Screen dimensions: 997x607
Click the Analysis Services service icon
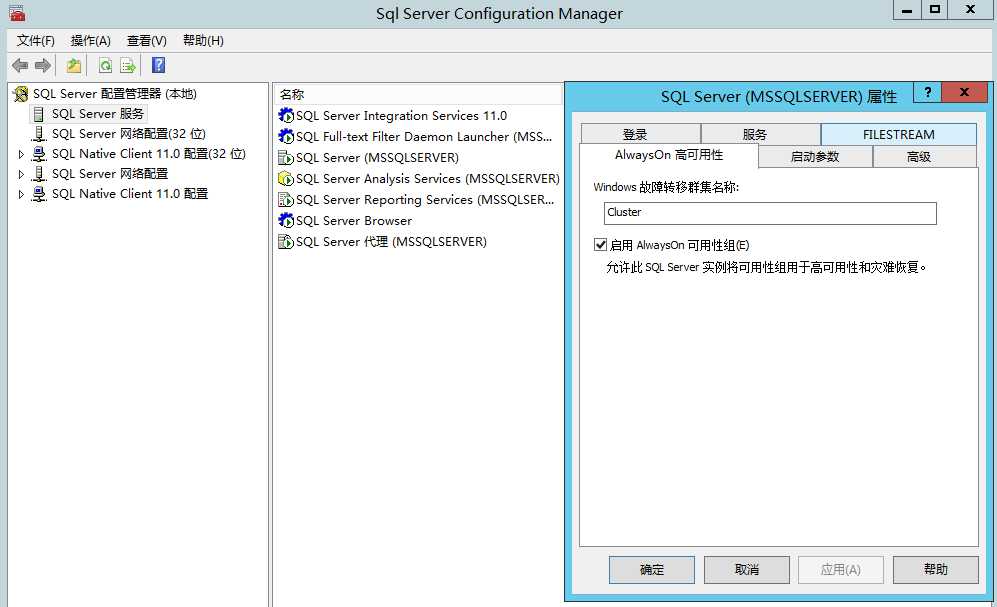[286, 179]
